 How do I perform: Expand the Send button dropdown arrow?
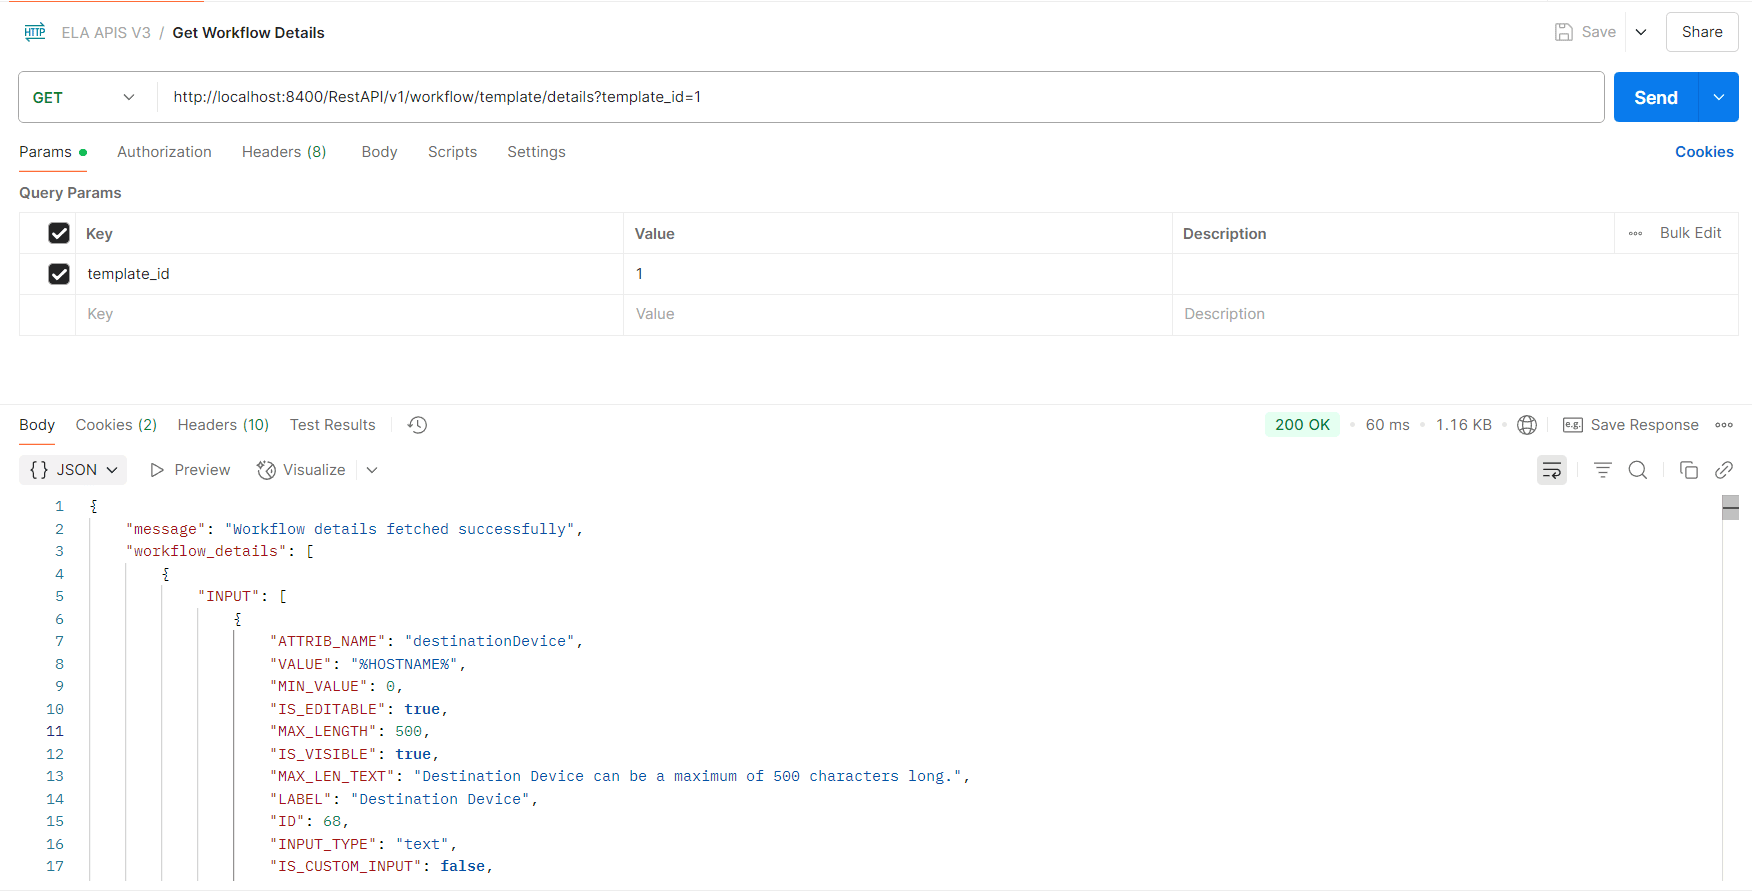1719,97
